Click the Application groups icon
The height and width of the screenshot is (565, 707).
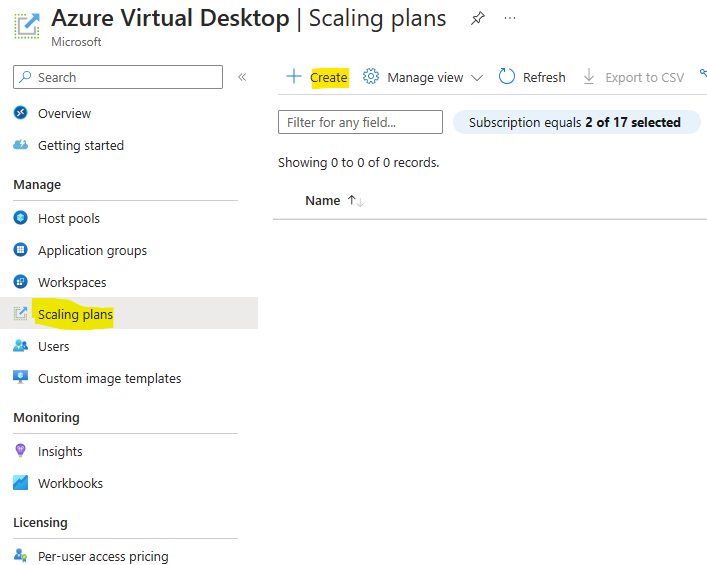point(20,250)
